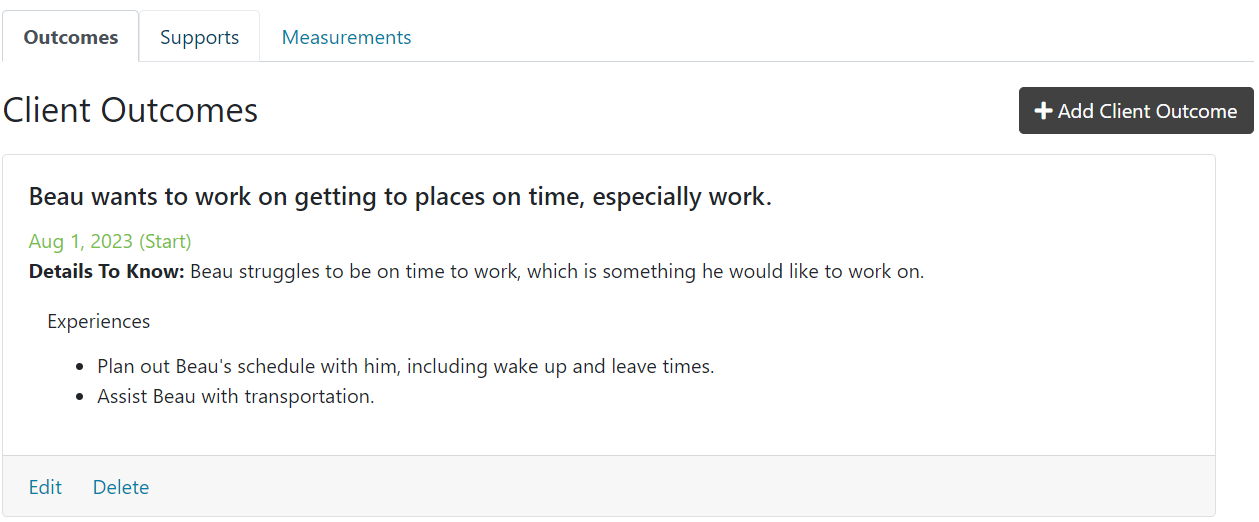Click the green (Start) label
Screen dimensions: 1259x522
165,241
